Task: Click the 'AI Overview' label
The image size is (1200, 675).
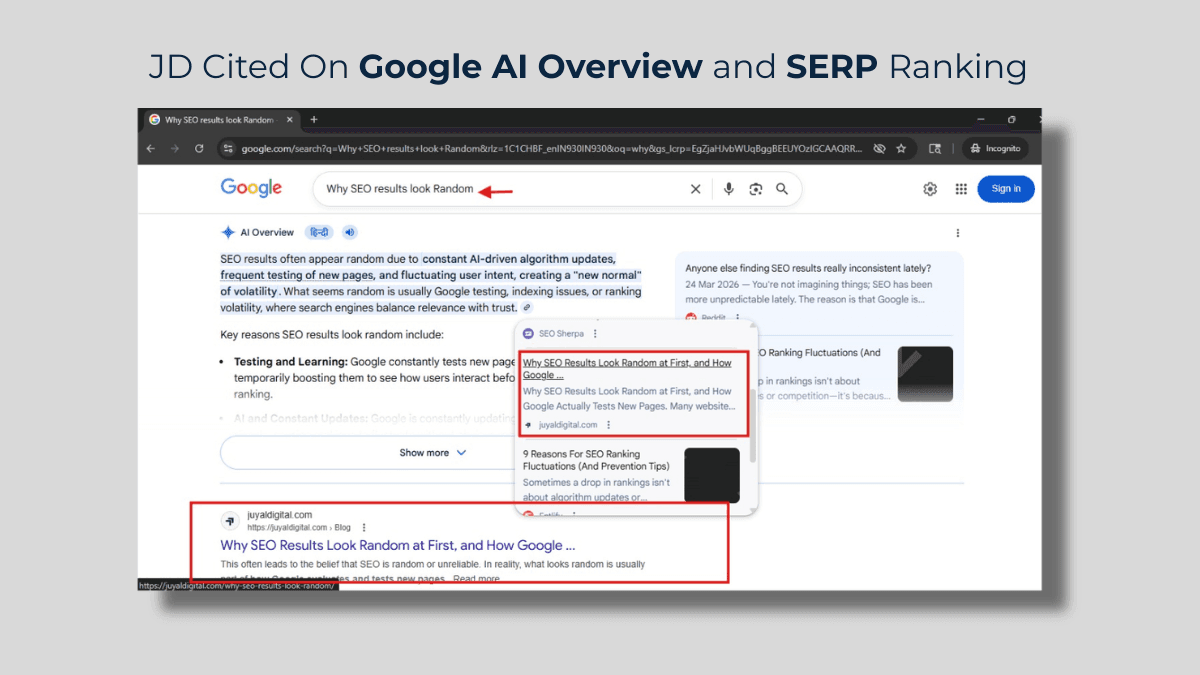Action: pos(267,232)
